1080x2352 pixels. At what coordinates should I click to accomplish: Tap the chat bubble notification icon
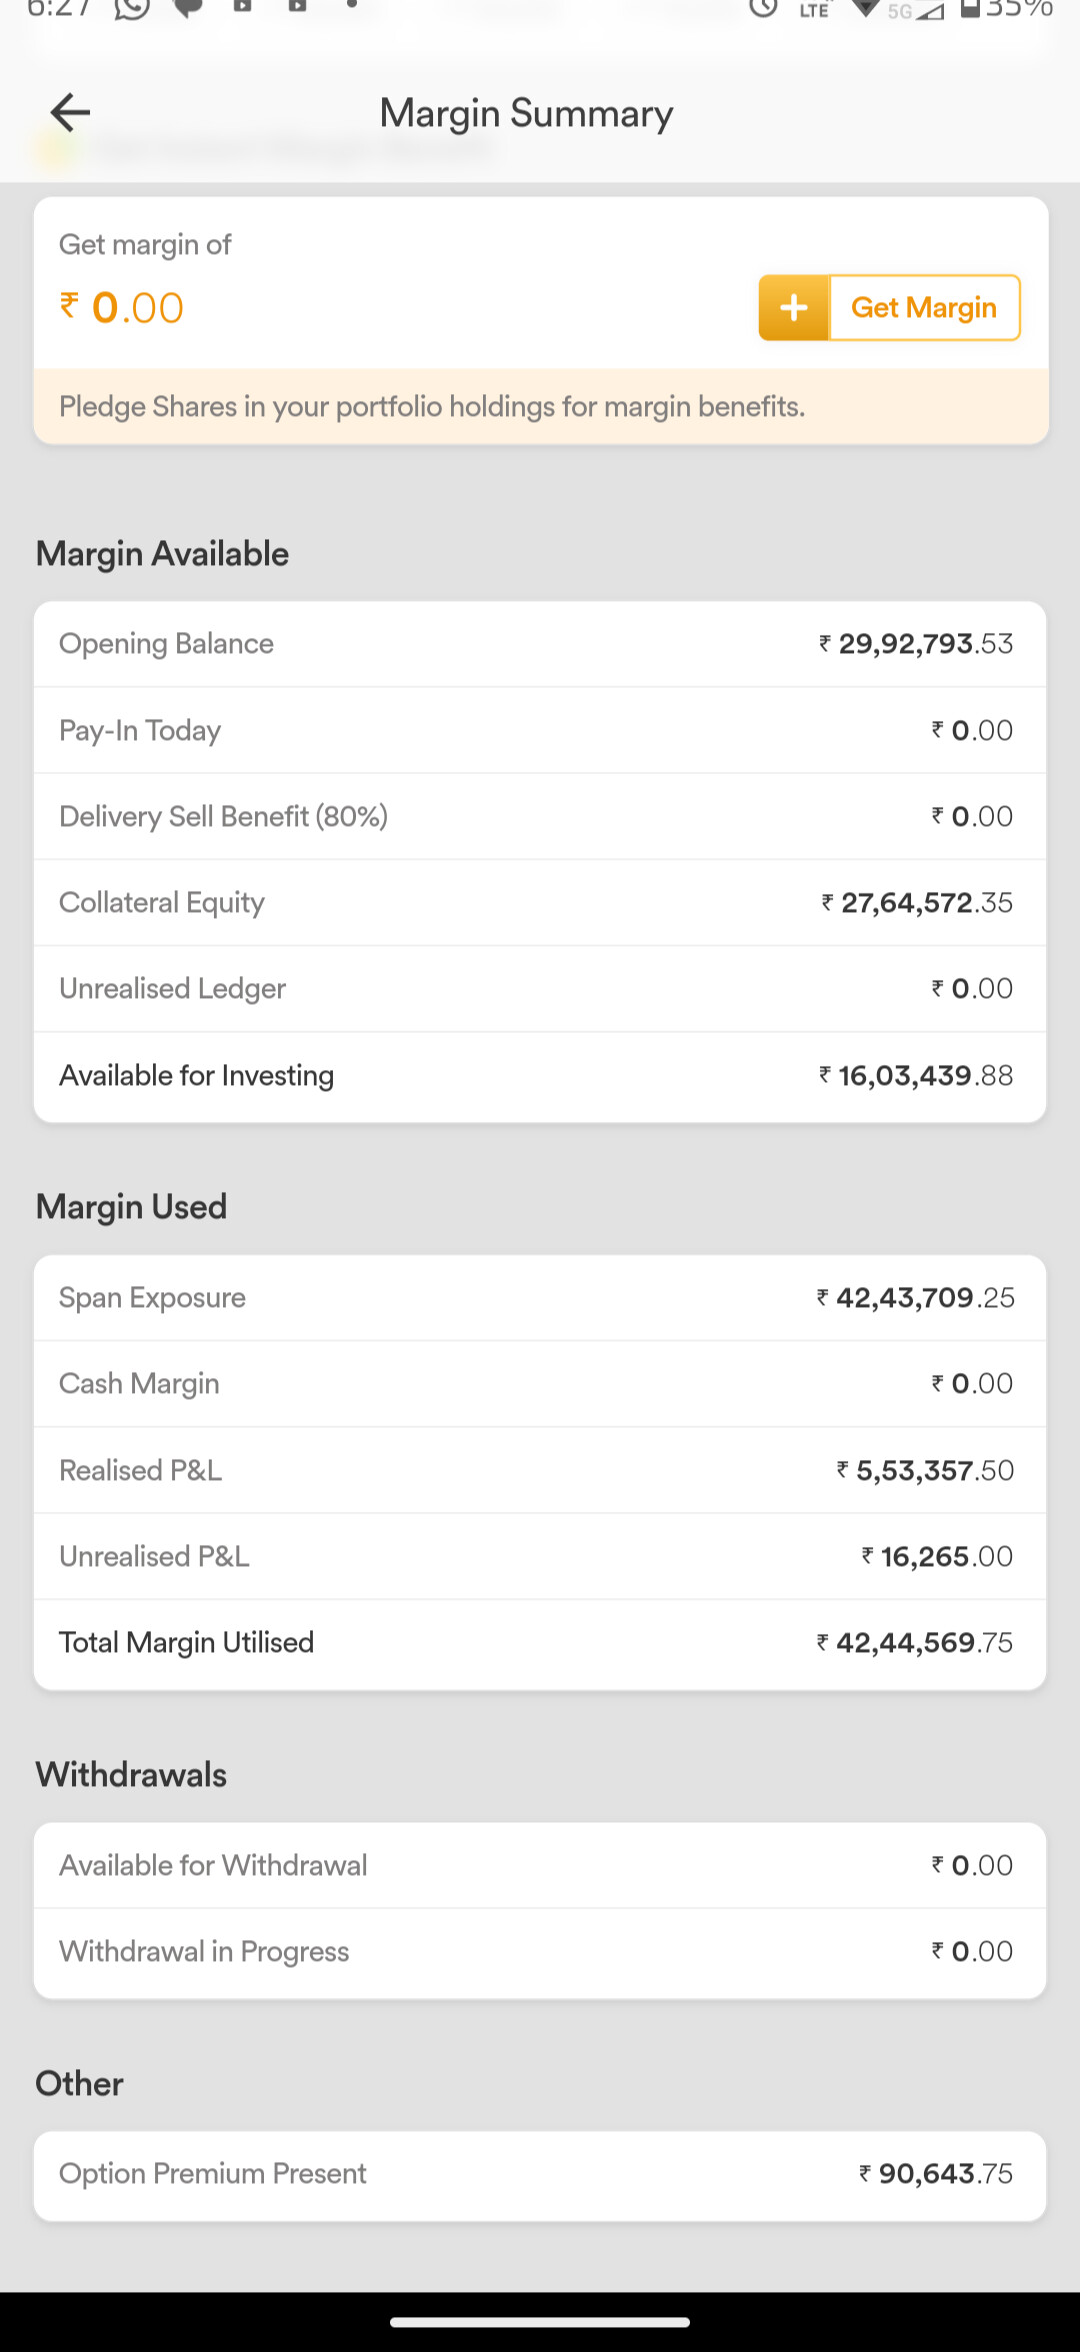coord(188,8)
